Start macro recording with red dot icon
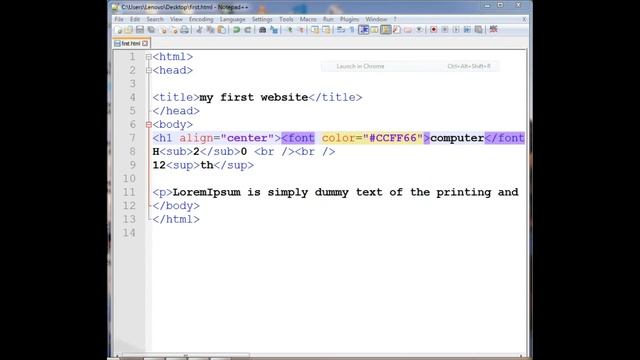Viewport: 640px width, 360px height. [433, 30]
